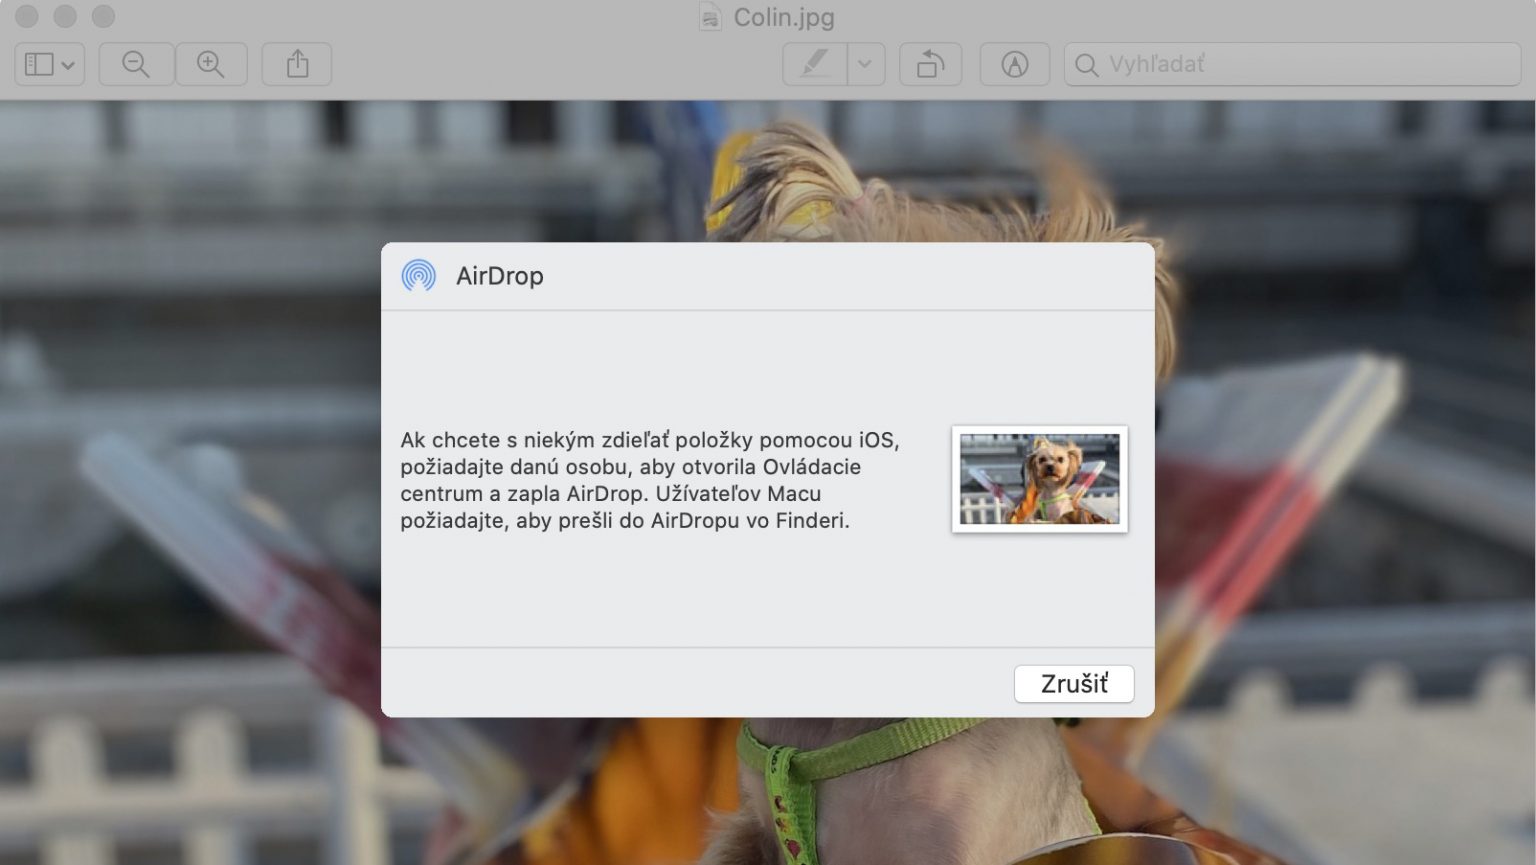
Task: Click the zoom in magnifier icon
Action: 211,64
